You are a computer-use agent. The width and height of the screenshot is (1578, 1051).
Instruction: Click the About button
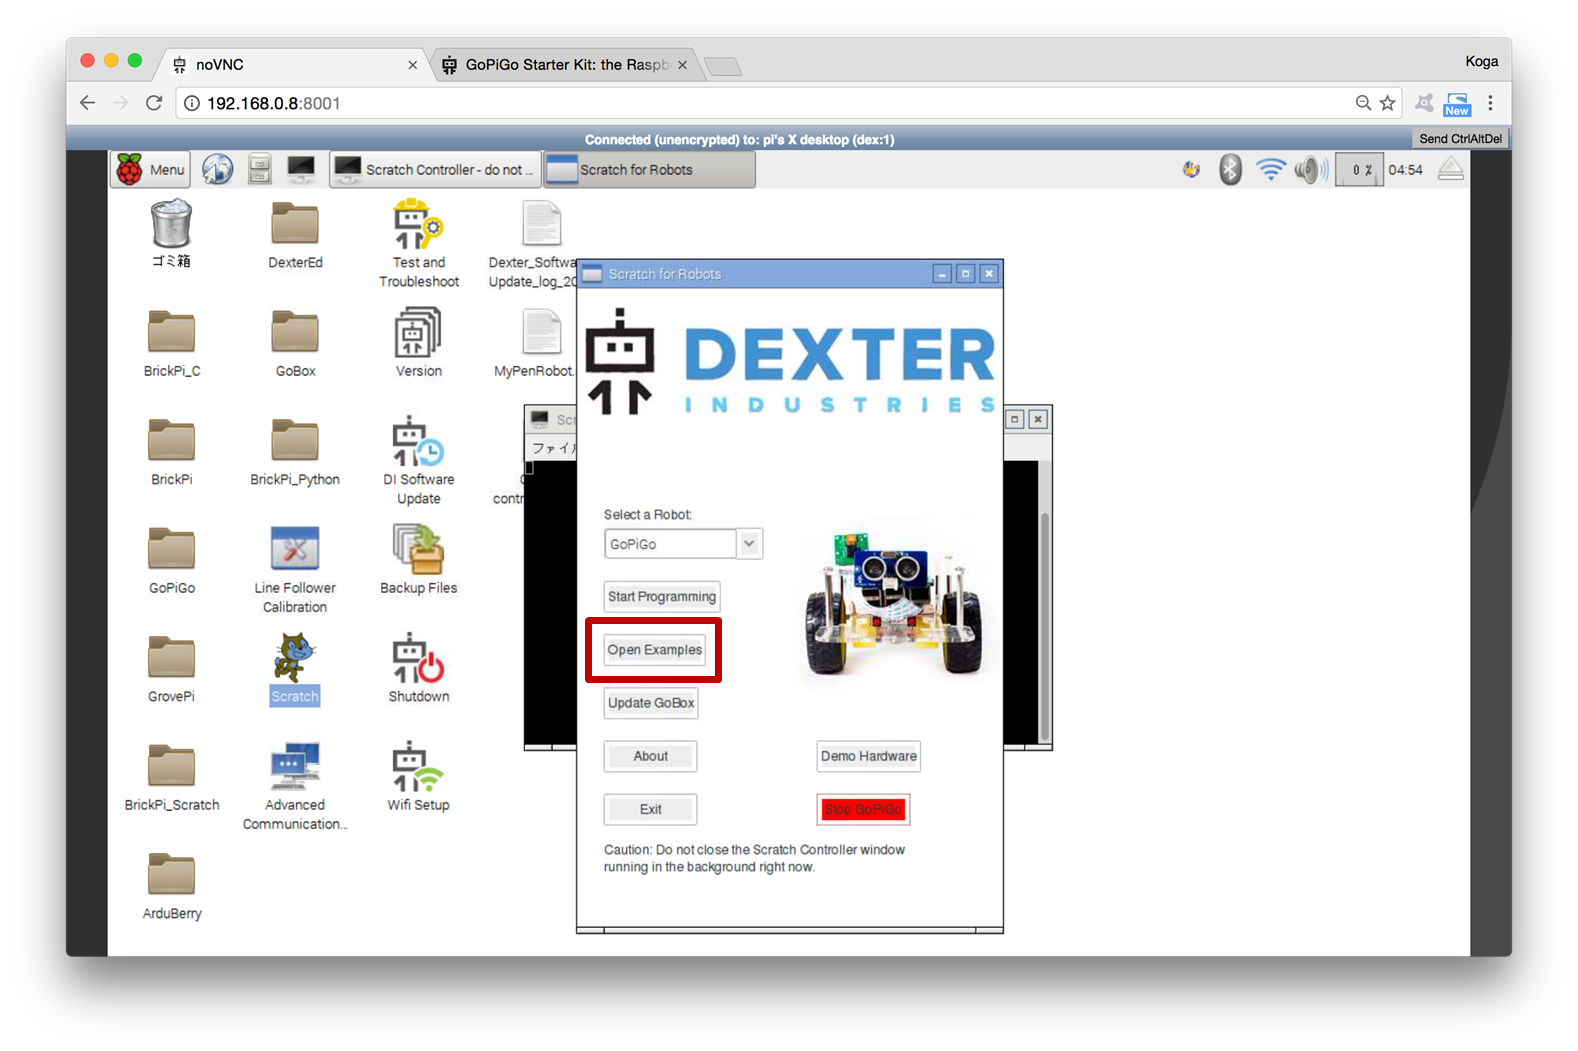(650, 756)
